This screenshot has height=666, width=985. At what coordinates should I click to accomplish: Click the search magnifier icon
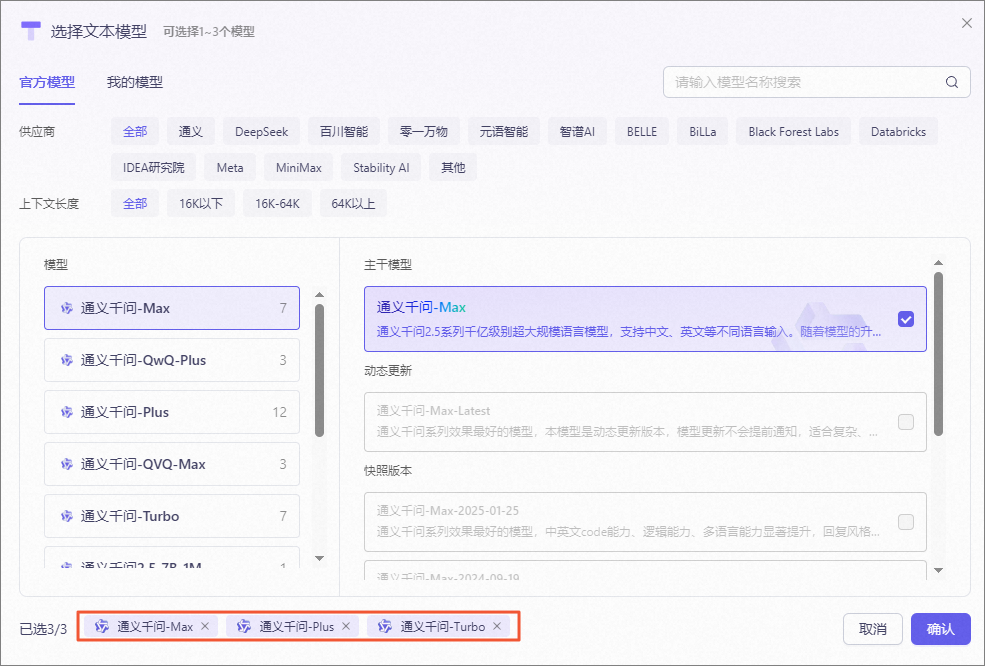[x=952, y=82]
